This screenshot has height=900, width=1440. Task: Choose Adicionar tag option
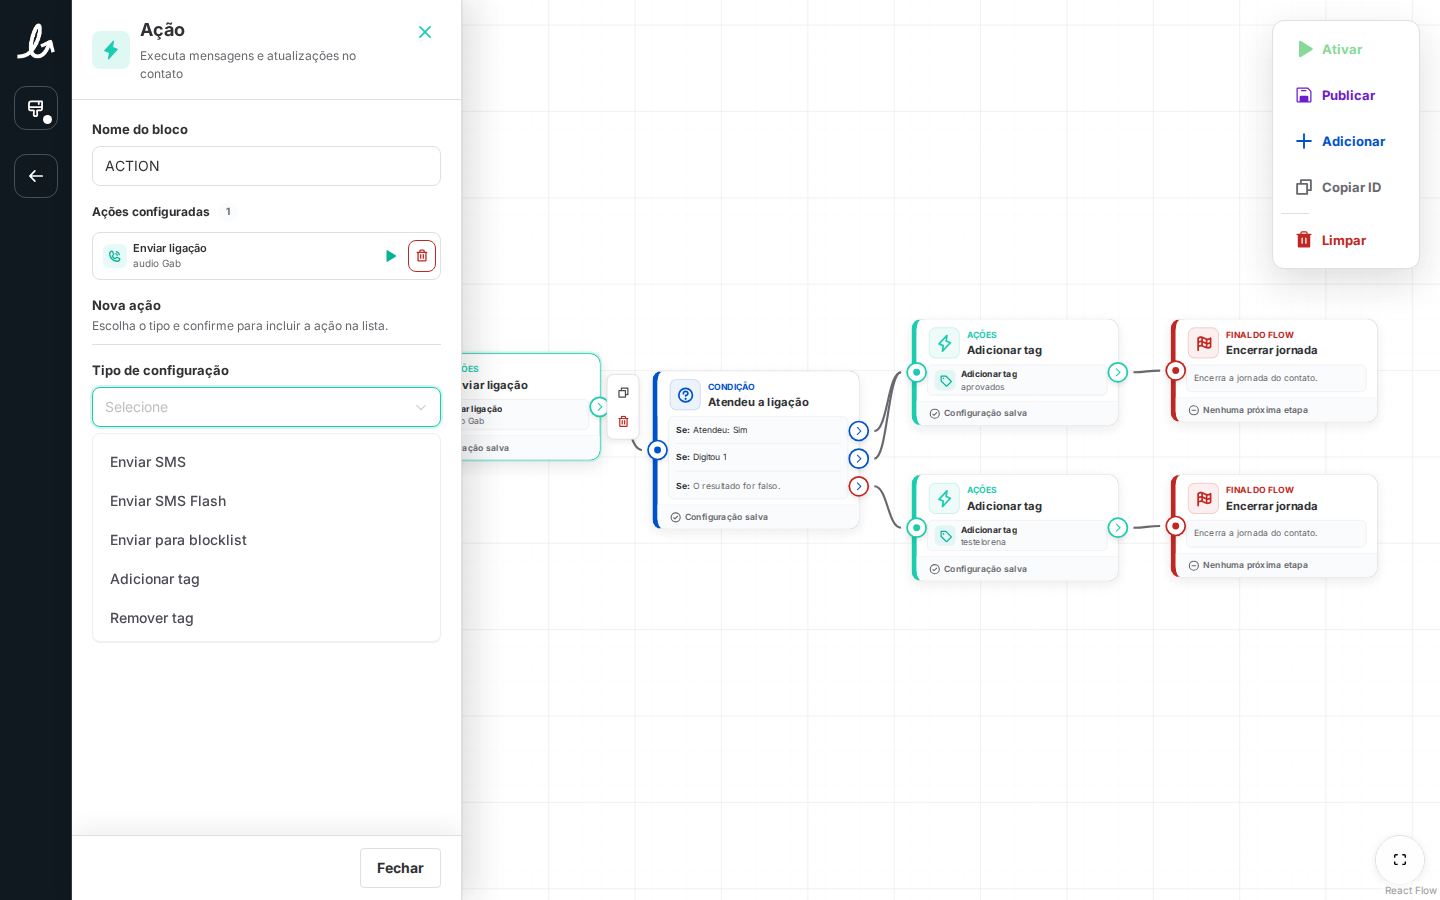point(266,579)
